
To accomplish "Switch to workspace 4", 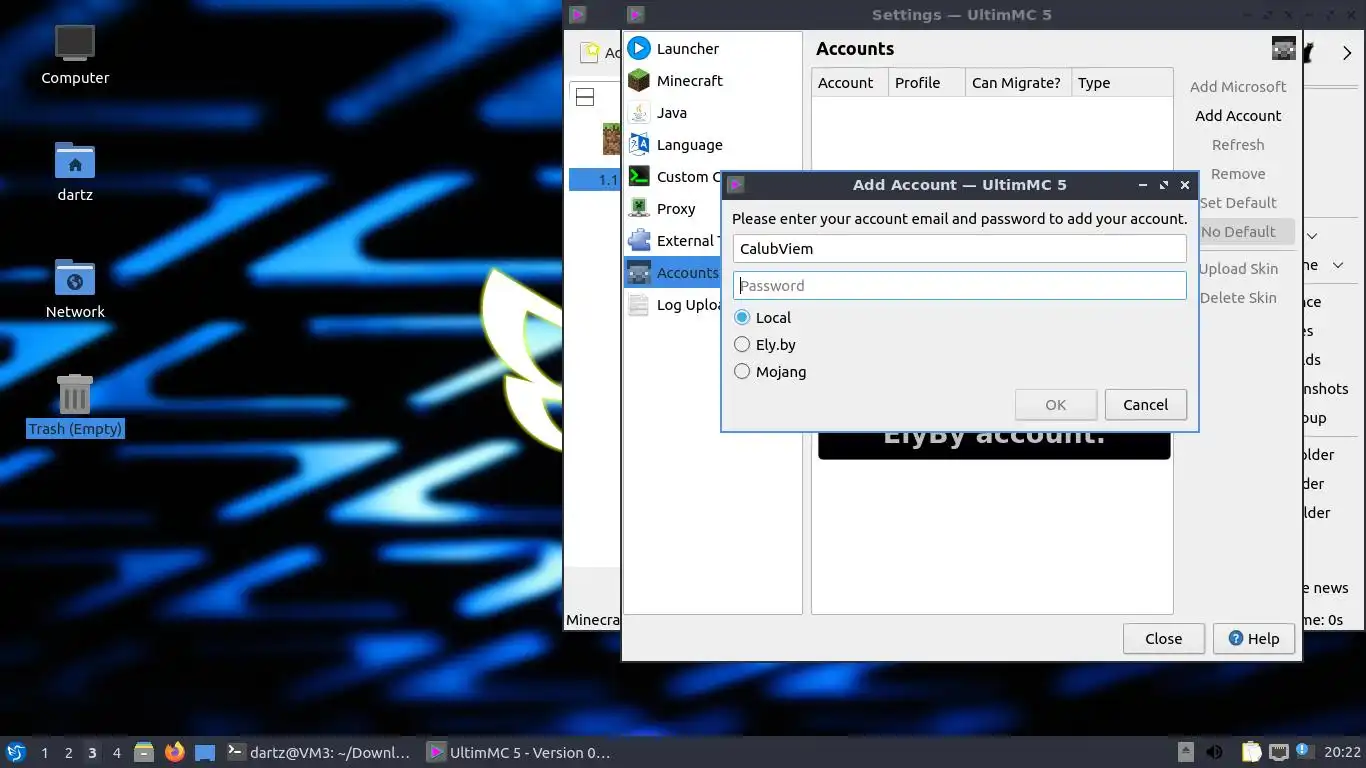I will pyautogui.click(x=116, y=752).
